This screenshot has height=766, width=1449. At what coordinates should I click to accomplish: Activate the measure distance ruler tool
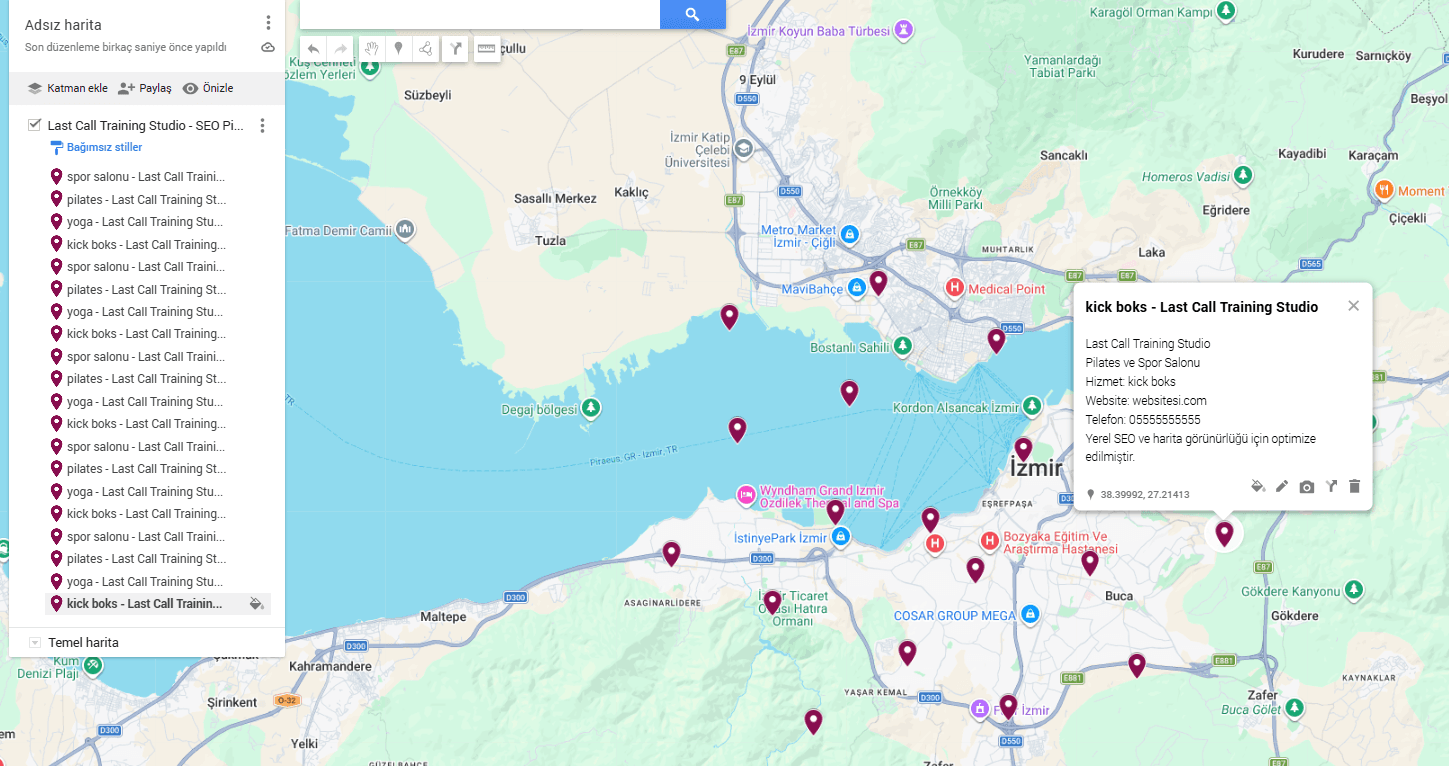pyautogui.click(x=487, y=49)
